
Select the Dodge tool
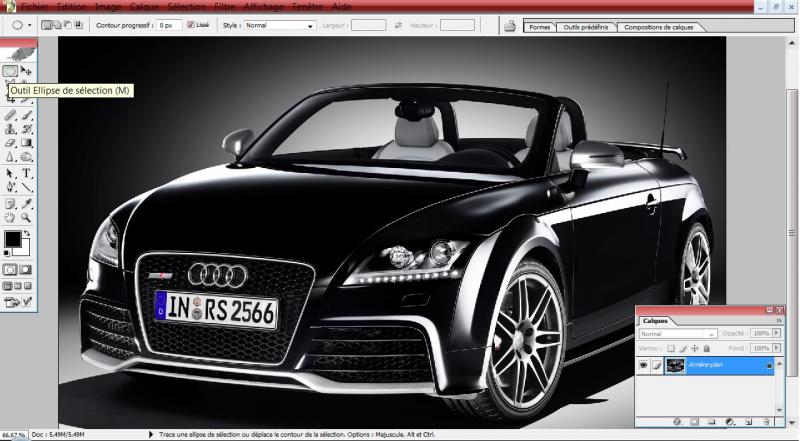(27, 157)
